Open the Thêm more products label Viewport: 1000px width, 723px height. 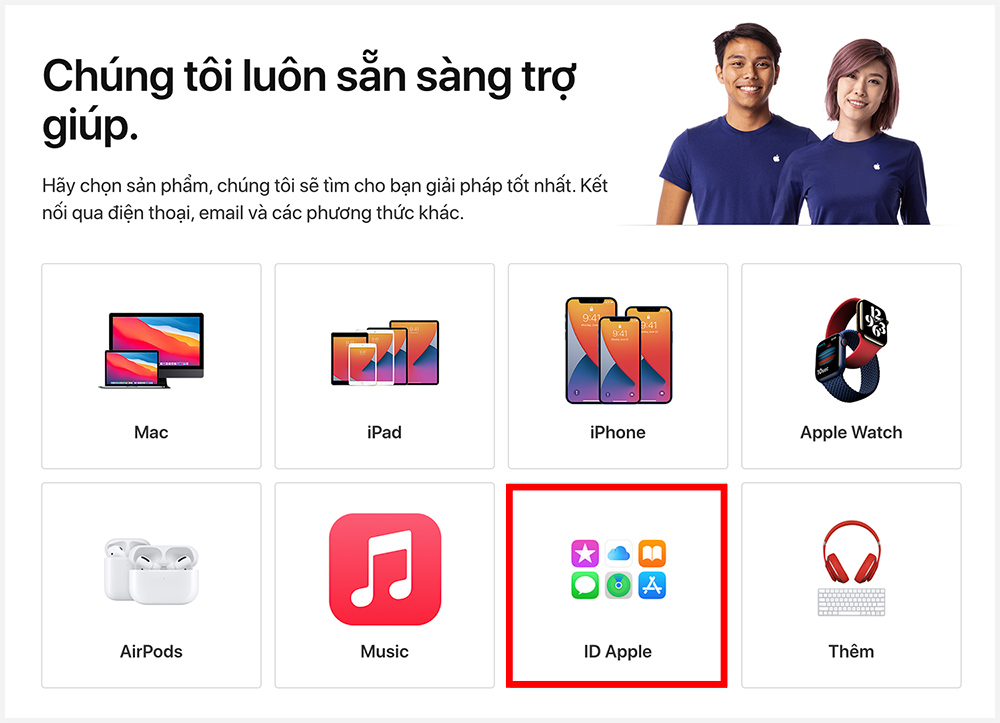[x=851, y=651]
